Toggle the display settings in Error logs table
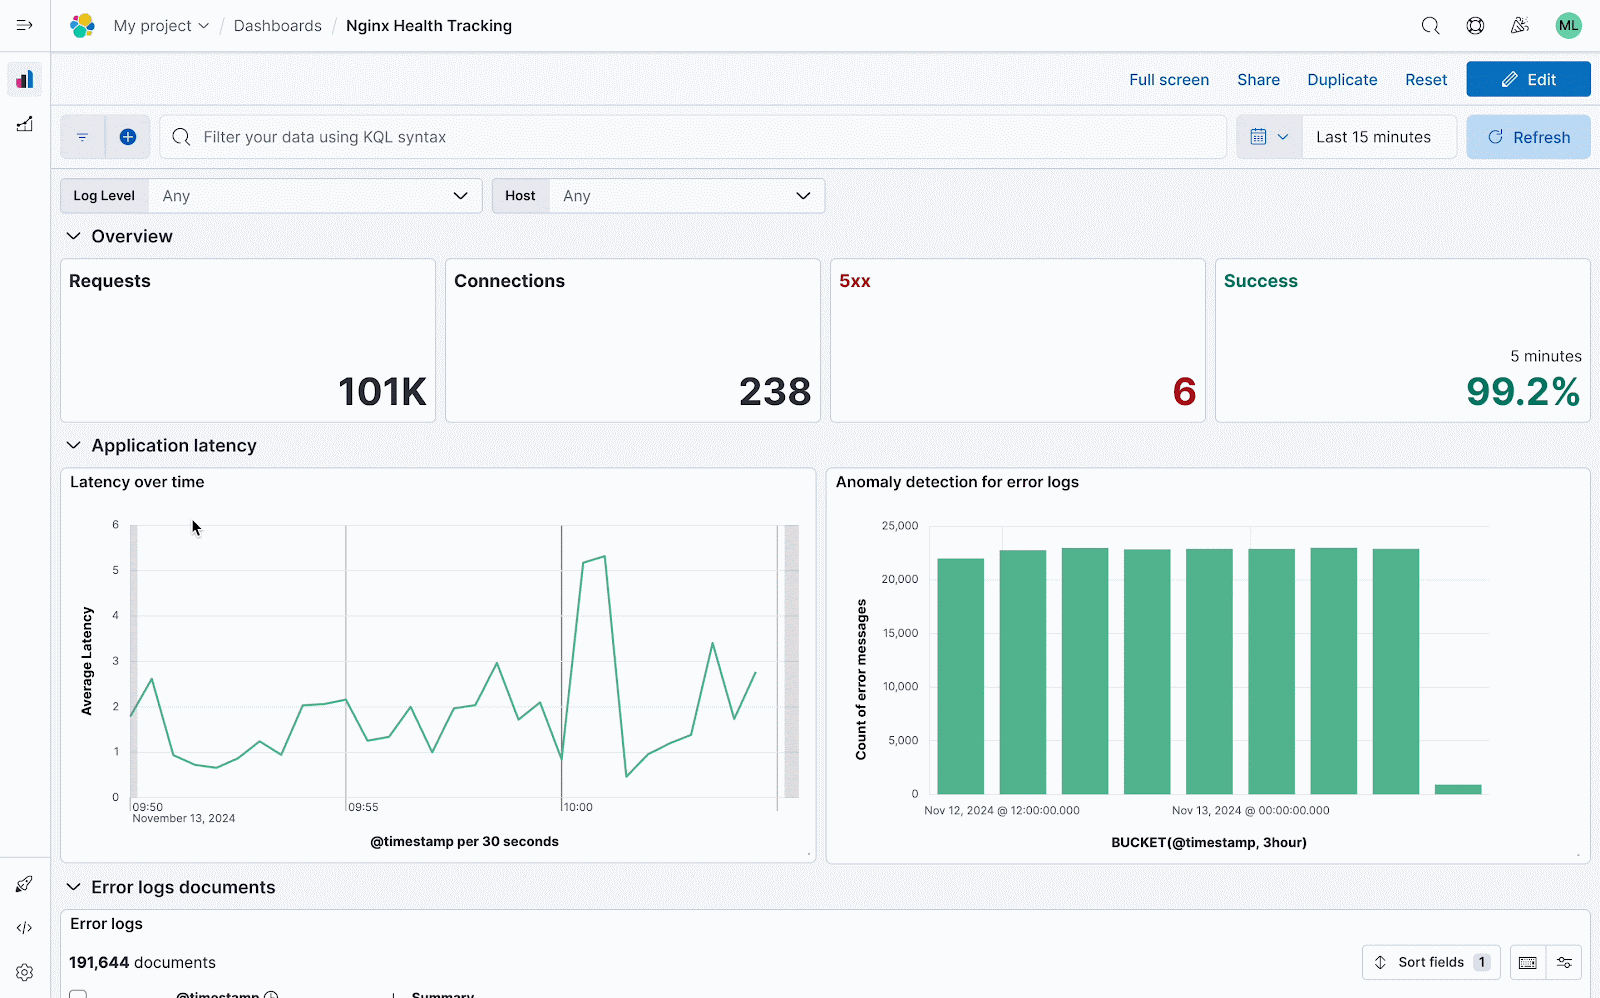The height and width of the screenshot is (998, 1600). pyautogui.click(x=1563, y=962)
